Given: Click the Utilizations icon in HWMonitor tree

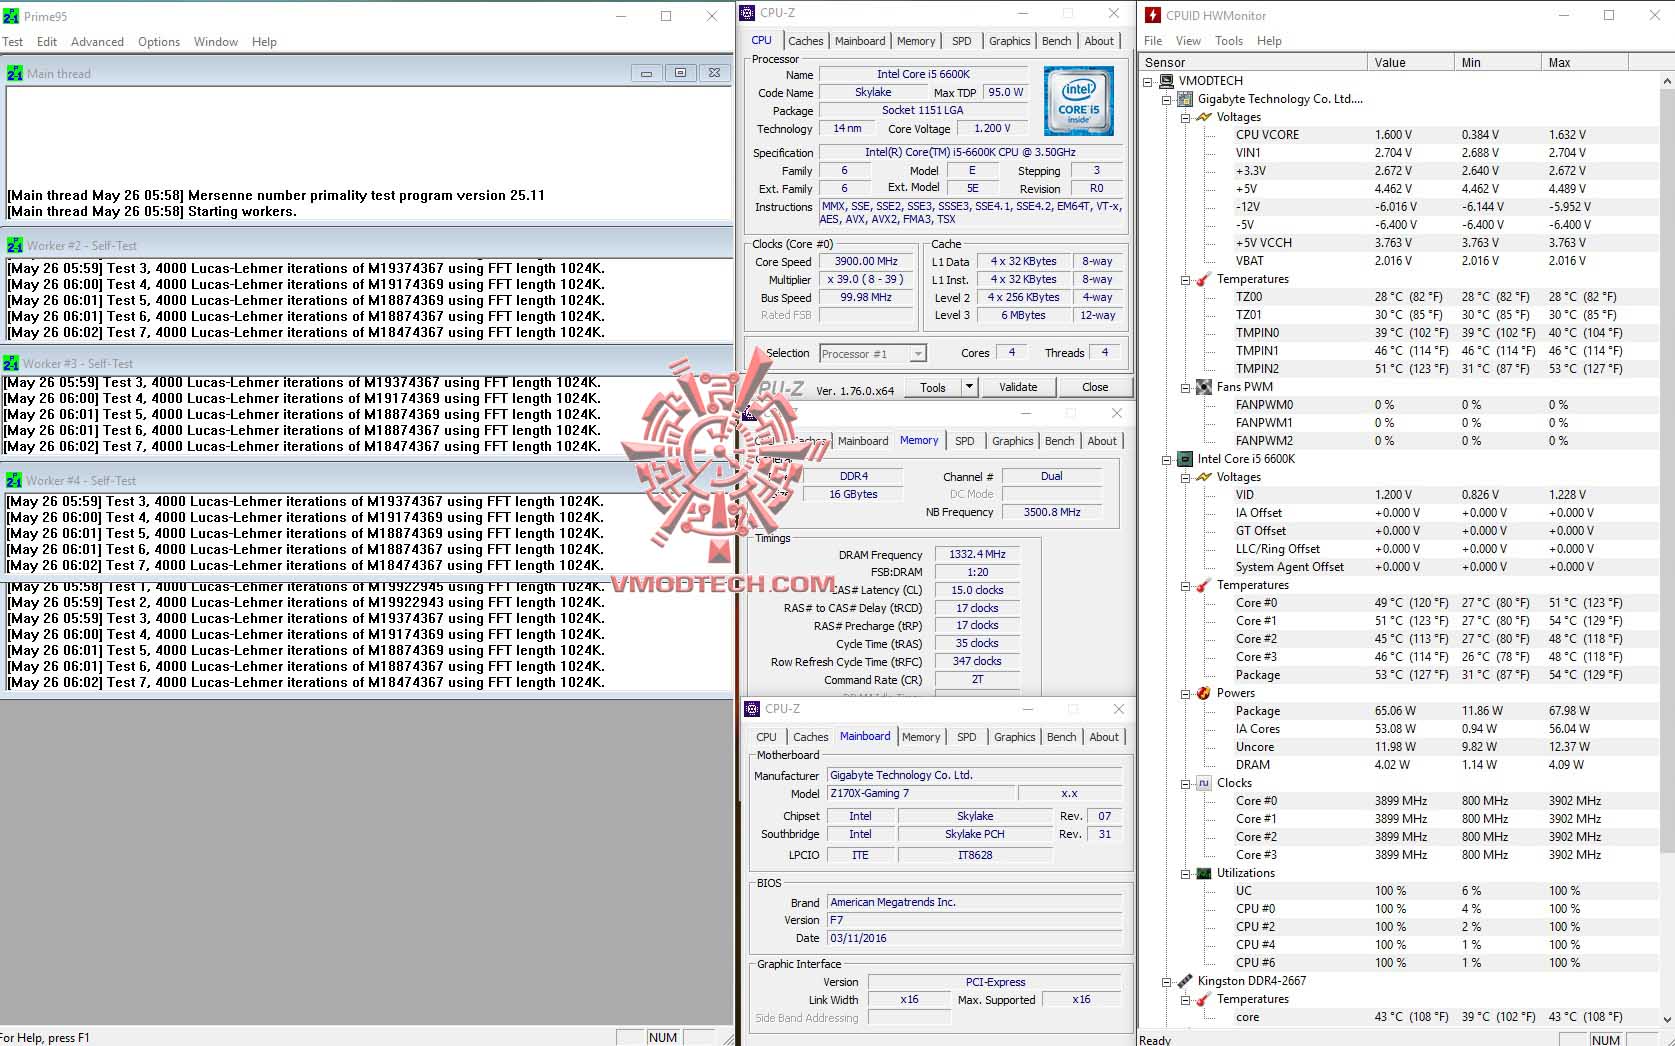Looking at the screenshot, I should 1204,873.
